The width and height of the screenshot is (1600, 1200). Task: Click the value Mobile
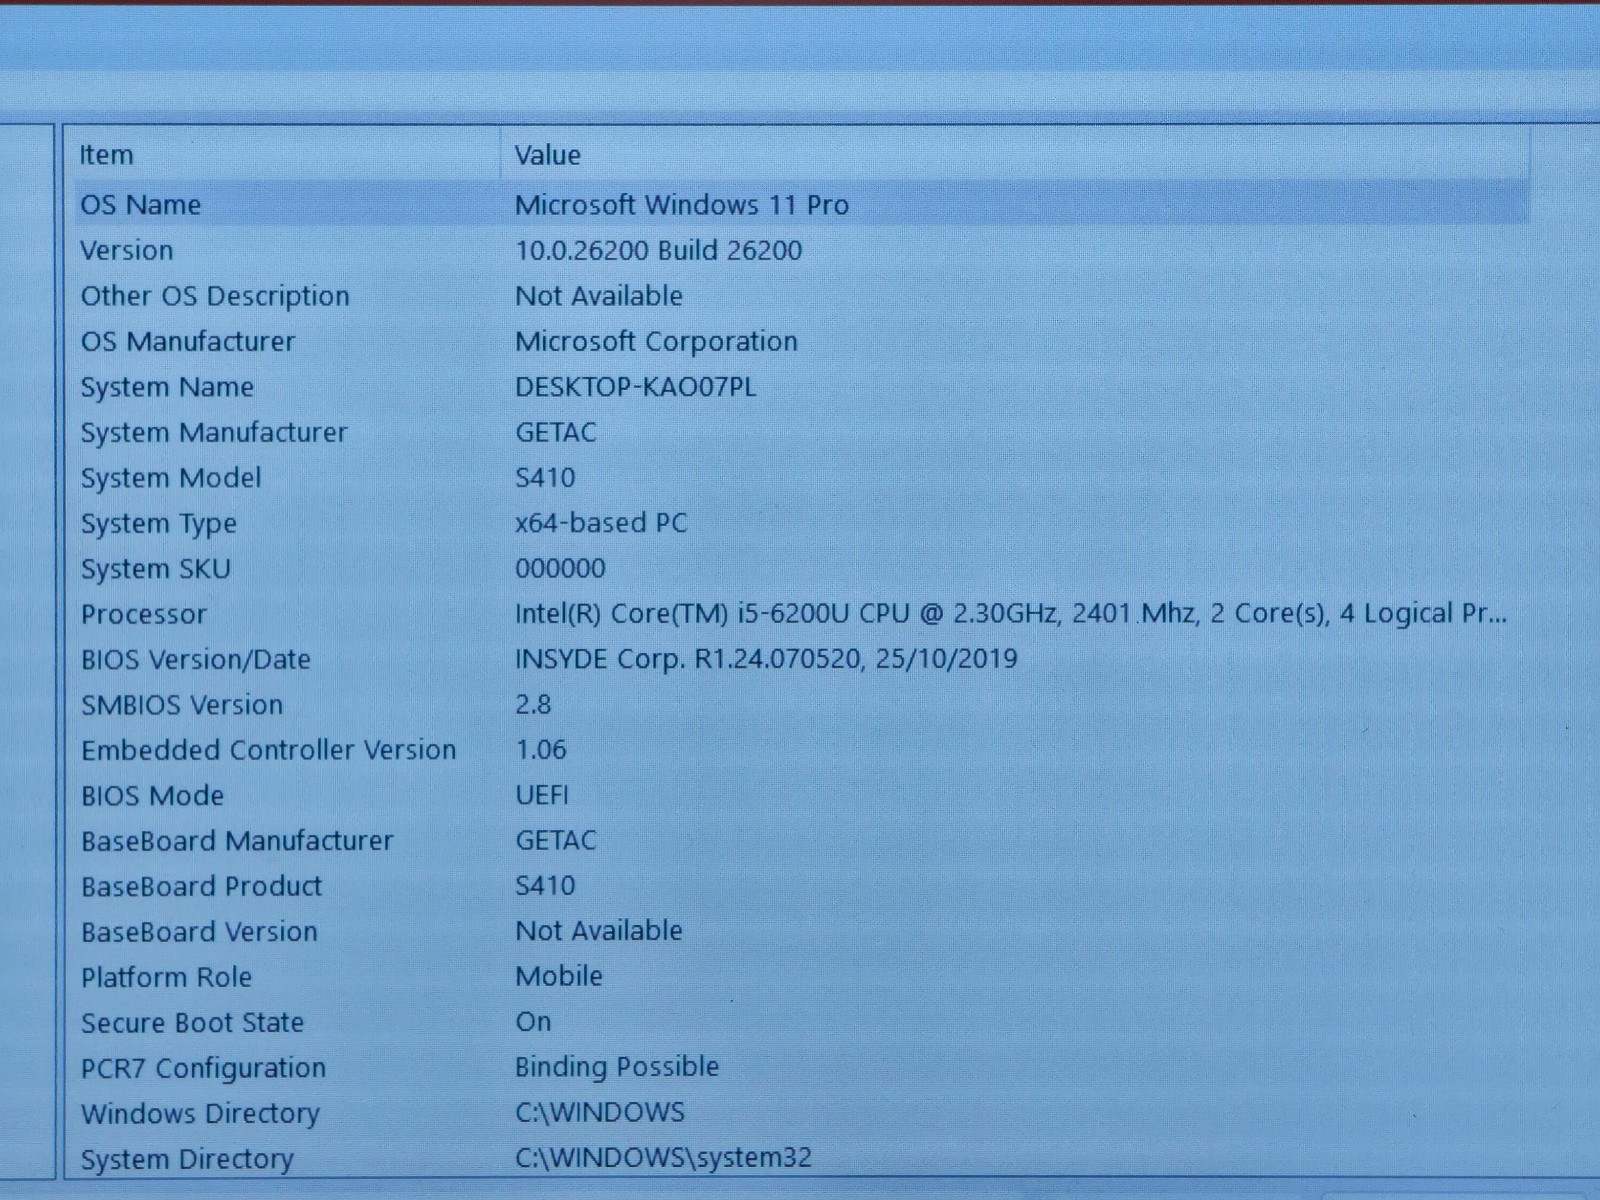(x=559, y=977)
